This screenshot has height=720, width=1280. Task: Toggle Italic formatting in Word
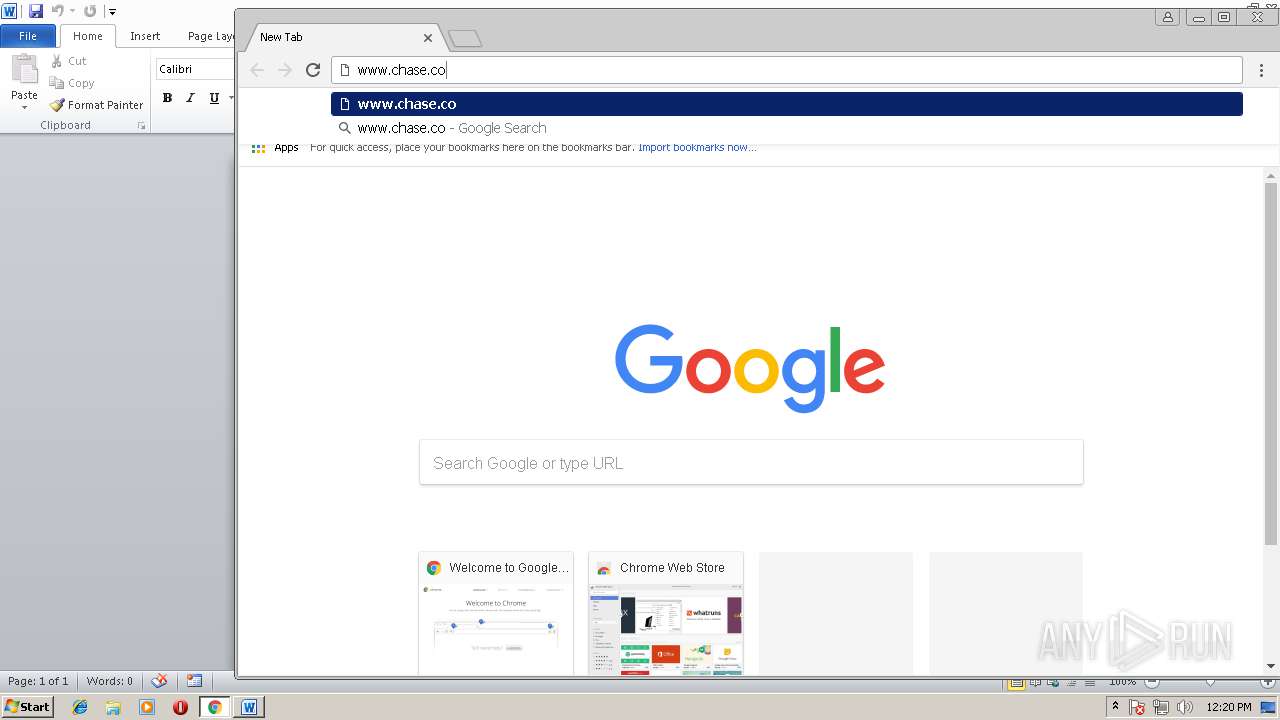coord(190,98)
